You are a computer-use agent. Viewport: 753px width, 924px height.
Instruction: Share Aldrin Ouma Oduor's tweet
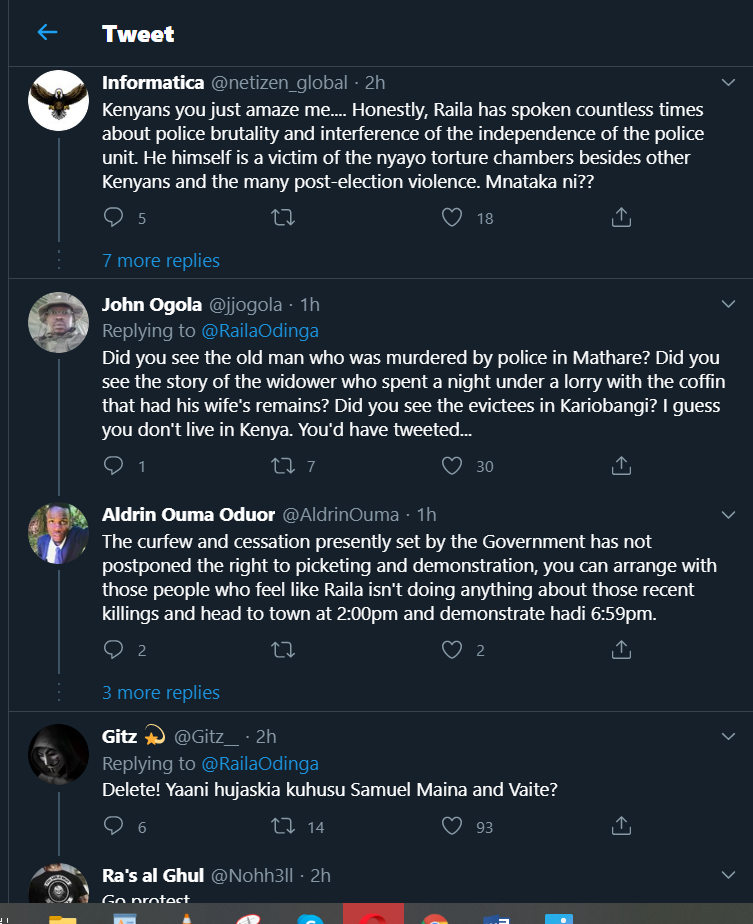(x=621, y=650)
